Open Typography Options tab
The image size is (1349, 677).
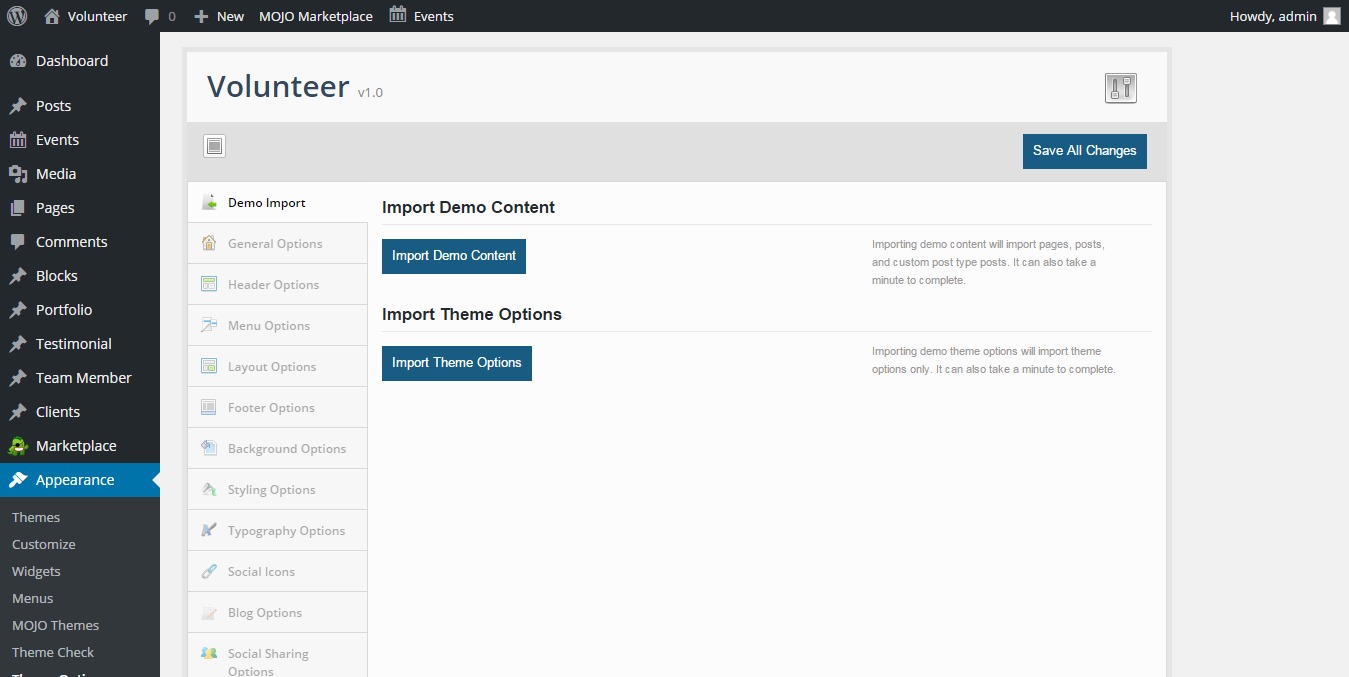coord(278,530)
